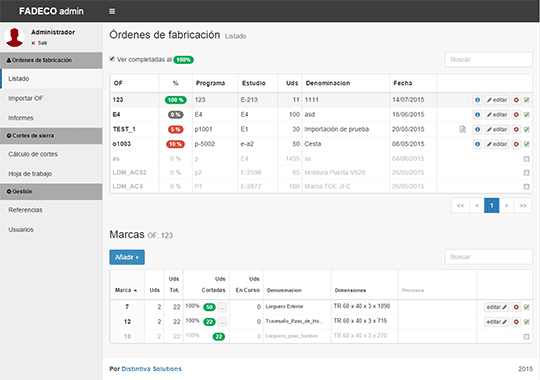
Task: Go to next page with '>' button
Action: click(506, 206)
